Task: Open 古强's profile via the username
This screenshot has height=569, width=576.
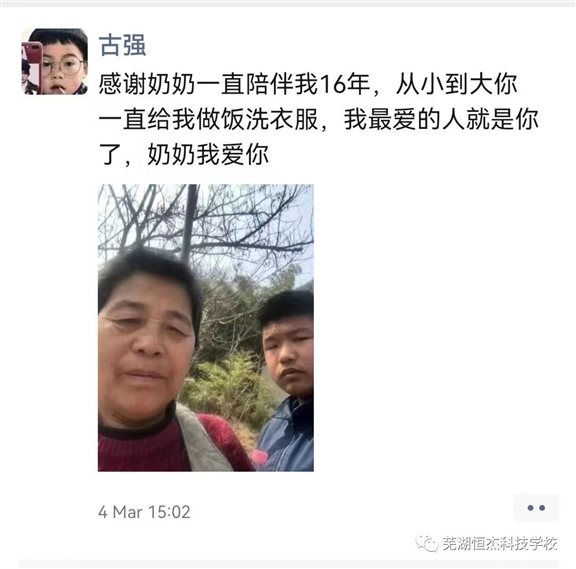Action: (122, 45)
